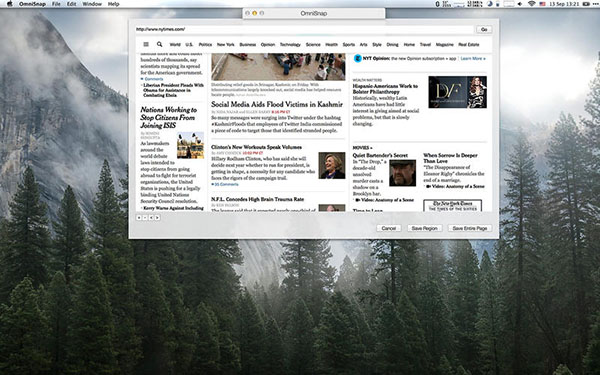
Task: Select the Health section tab
Action: coord(331,44)
